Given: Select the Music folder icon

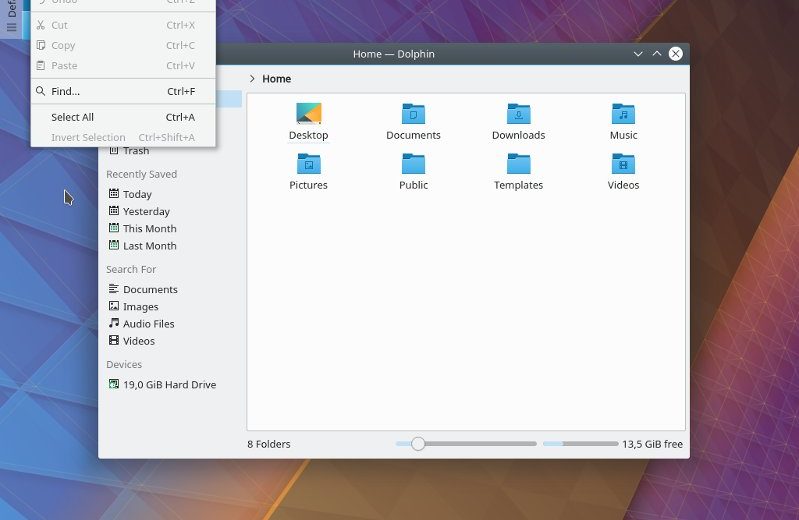Looking at the screenshot, I should 623,114.
